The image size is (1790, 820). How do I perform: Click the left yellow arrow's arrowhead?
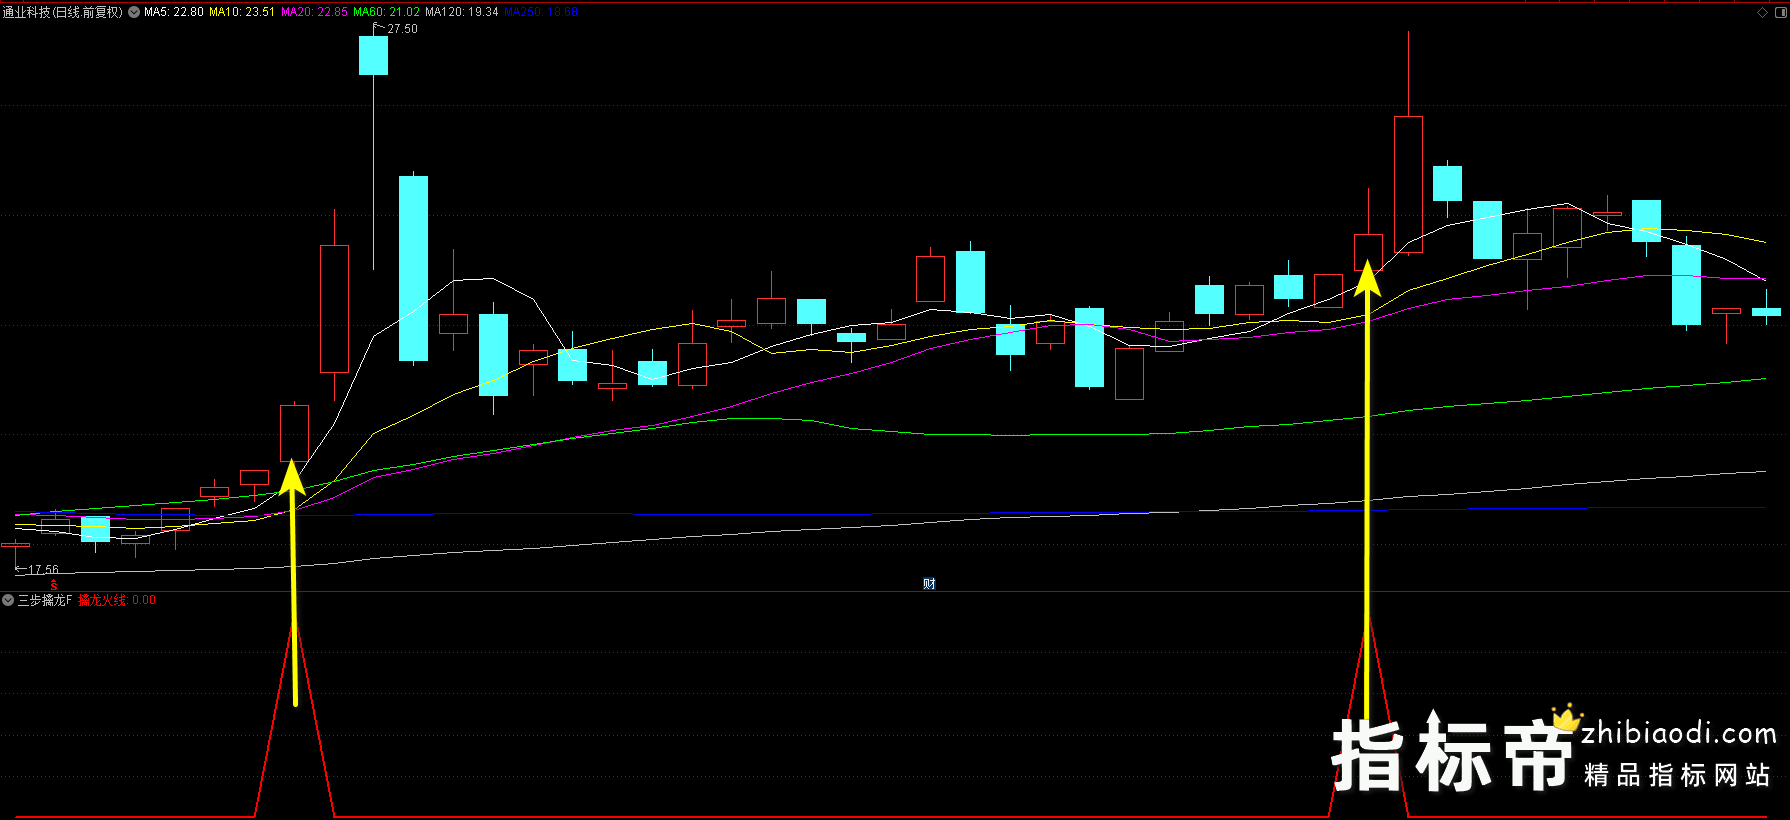point(292,477)
